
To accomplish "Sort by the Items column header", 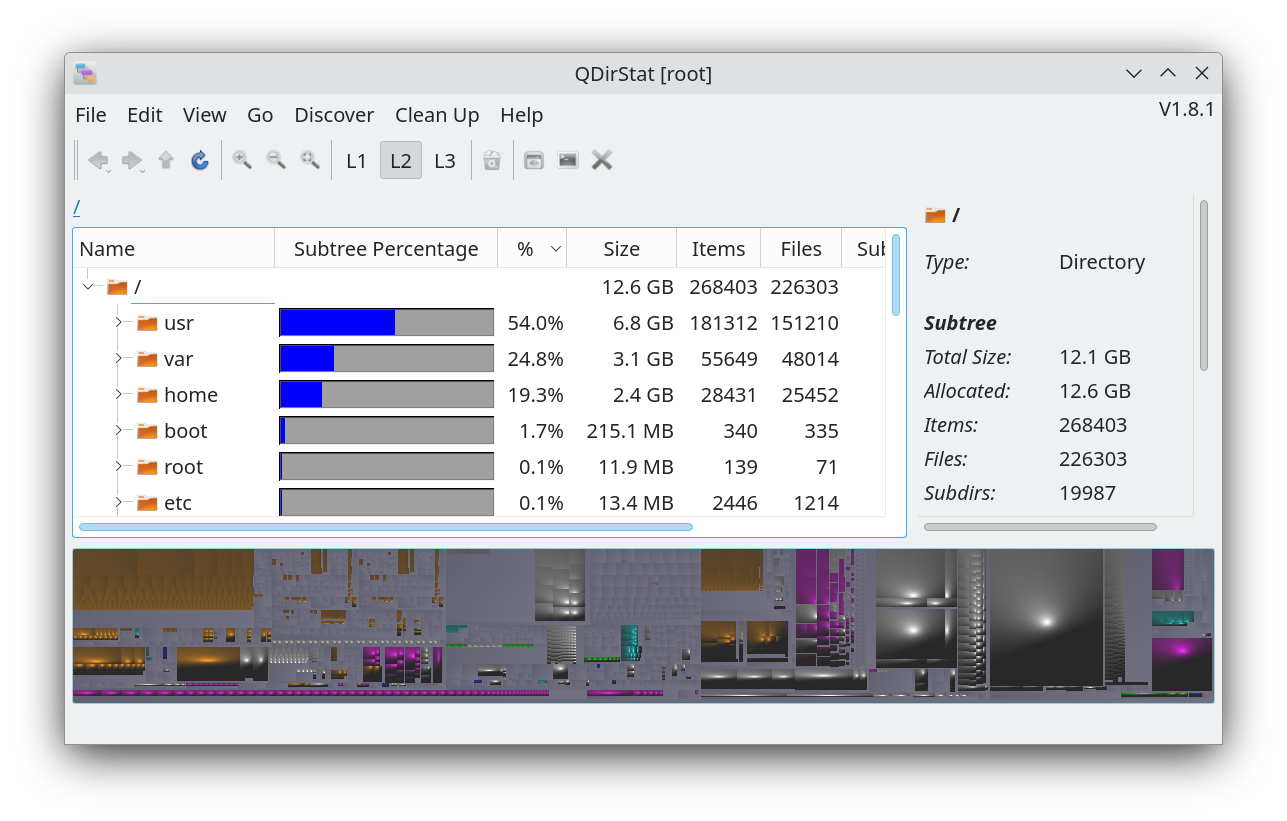I will [x=718, y=249].
